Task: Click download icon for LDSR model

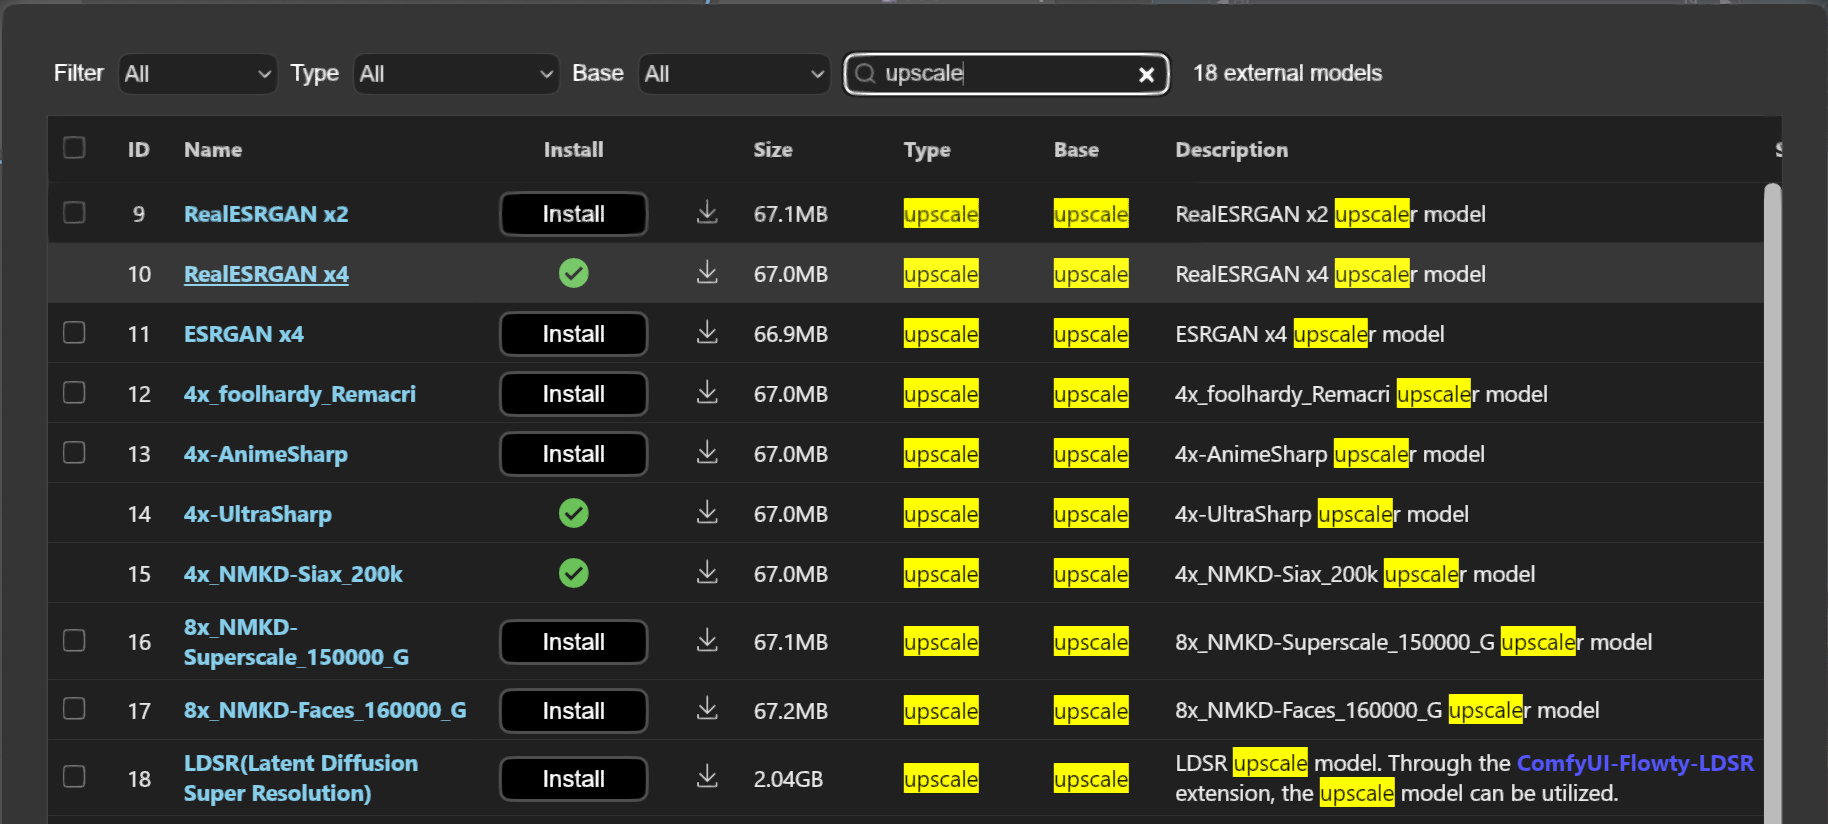Action: [707, 777]
